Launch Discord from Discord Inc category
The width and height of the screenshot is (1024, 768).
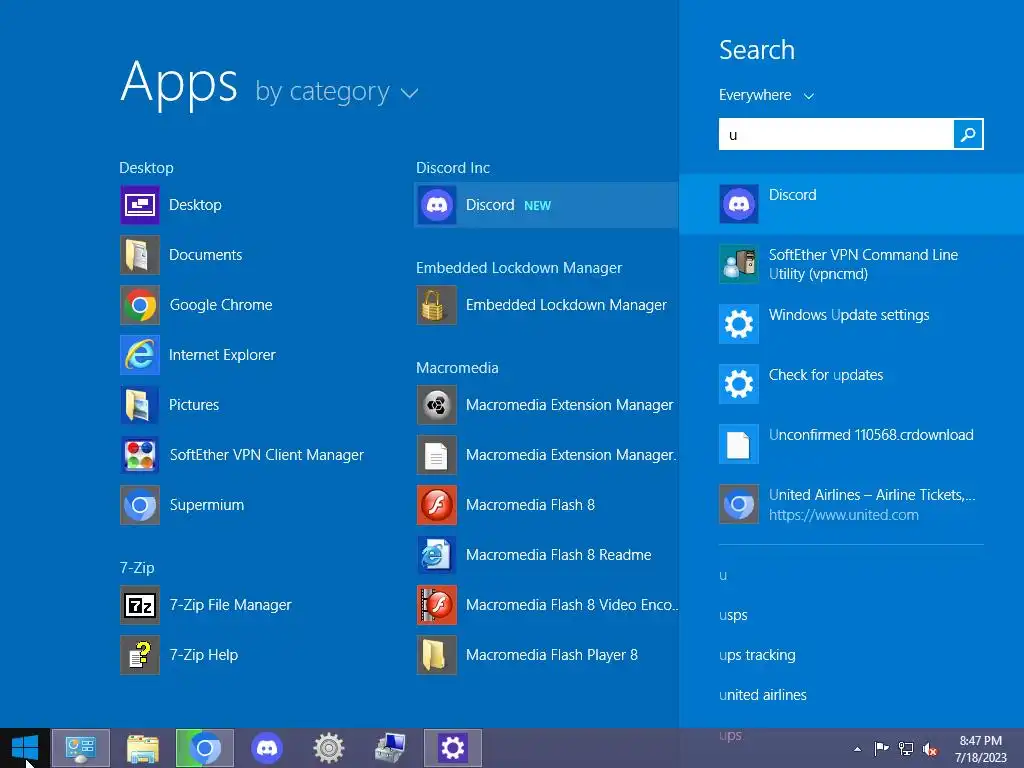point(546,205)
